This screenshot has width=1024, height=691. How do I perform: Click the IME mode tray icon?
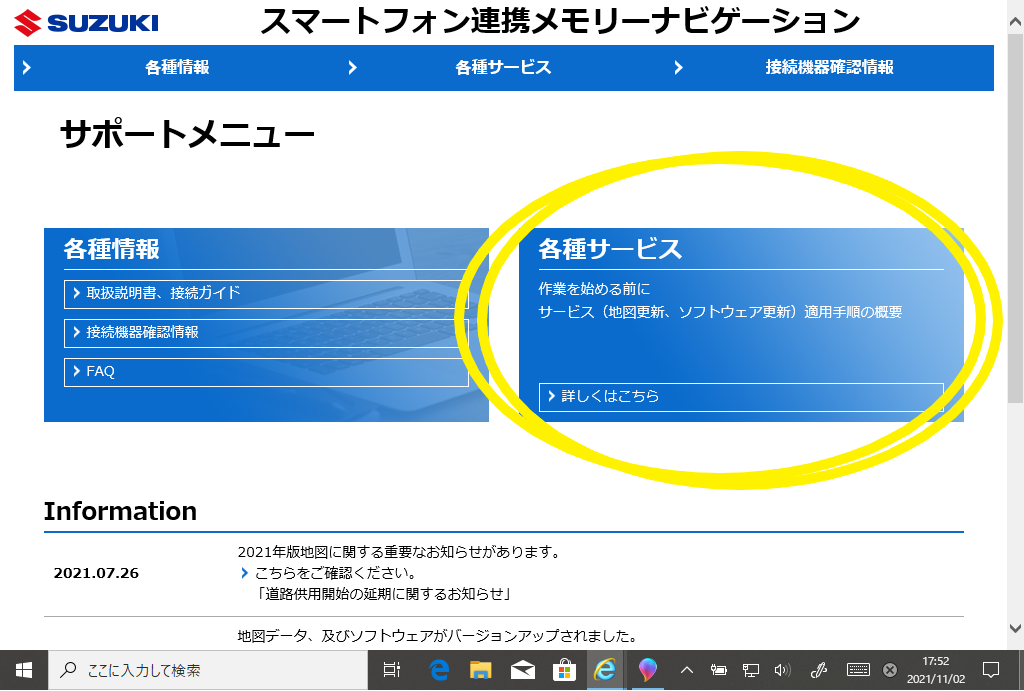coord(889,670)
